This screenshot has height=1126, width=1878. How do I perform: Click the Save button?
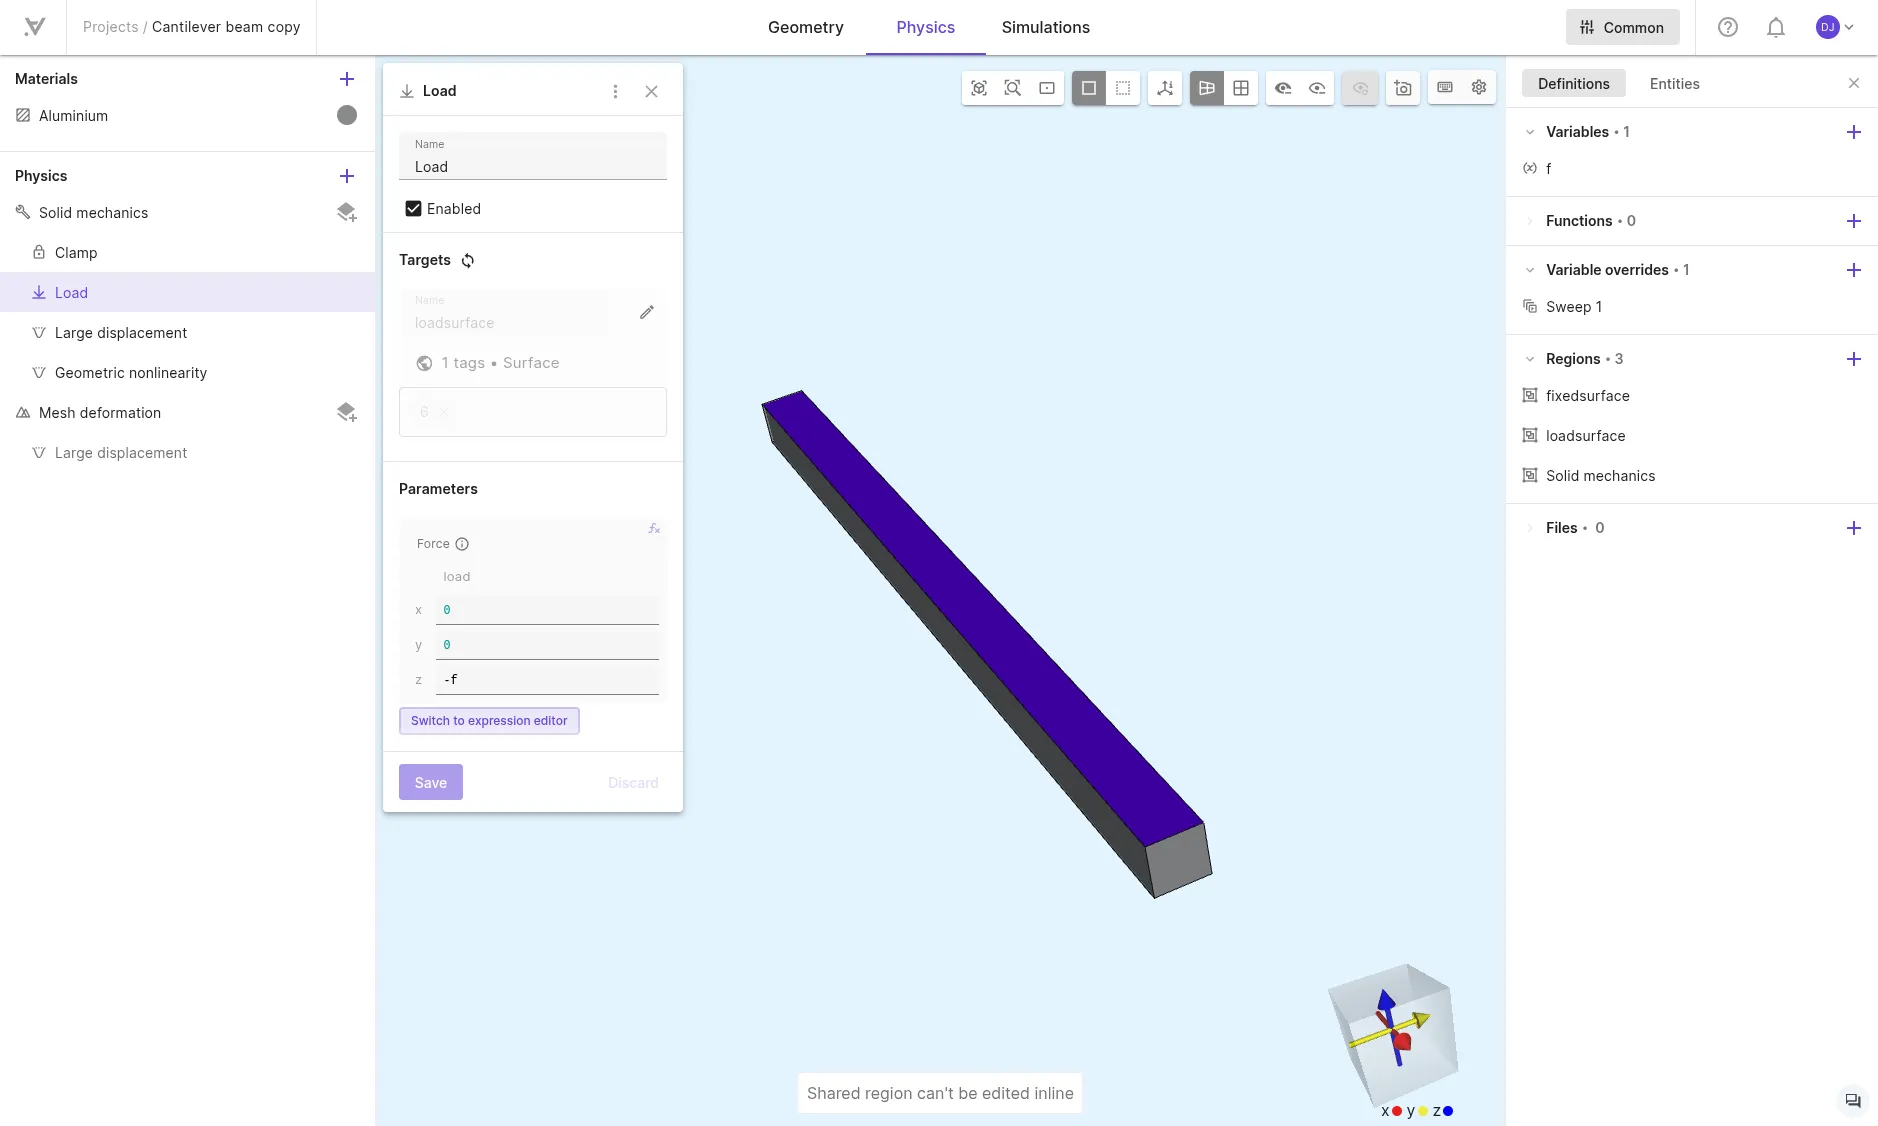[431, 783]
